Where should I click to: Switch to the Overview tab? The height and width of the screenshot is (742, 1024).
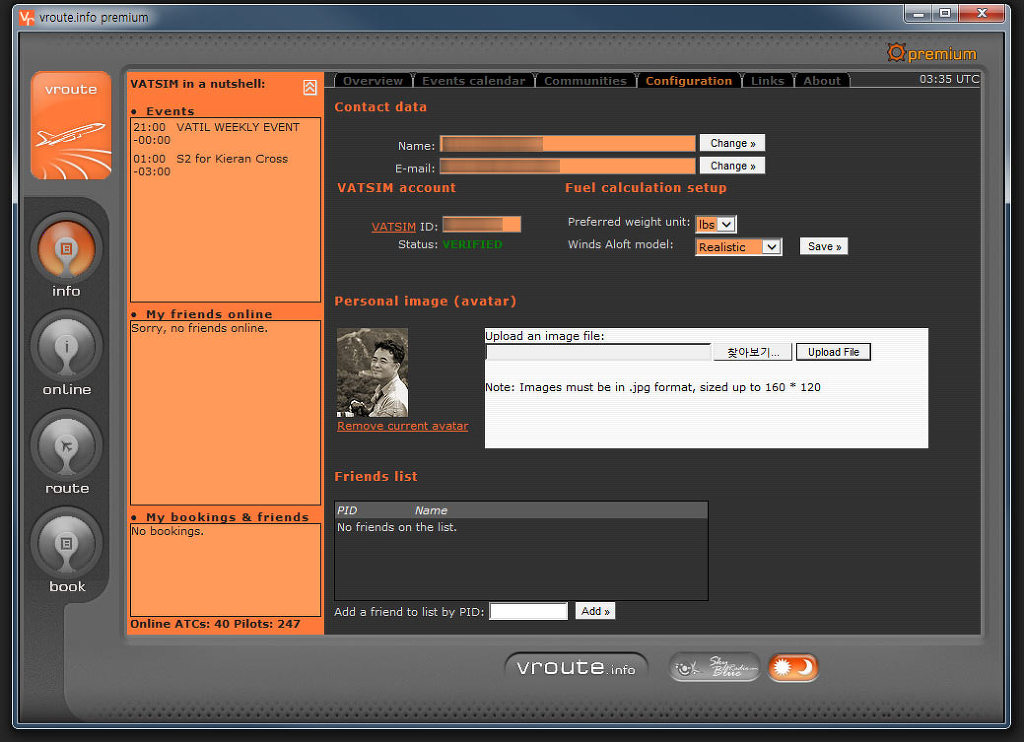pyautogui.click(x=373, y=80)
